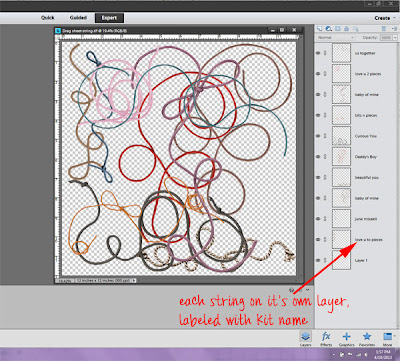Screen dimensions: 400x361
Task: Open the Effects fx panel
Action: 326,339
